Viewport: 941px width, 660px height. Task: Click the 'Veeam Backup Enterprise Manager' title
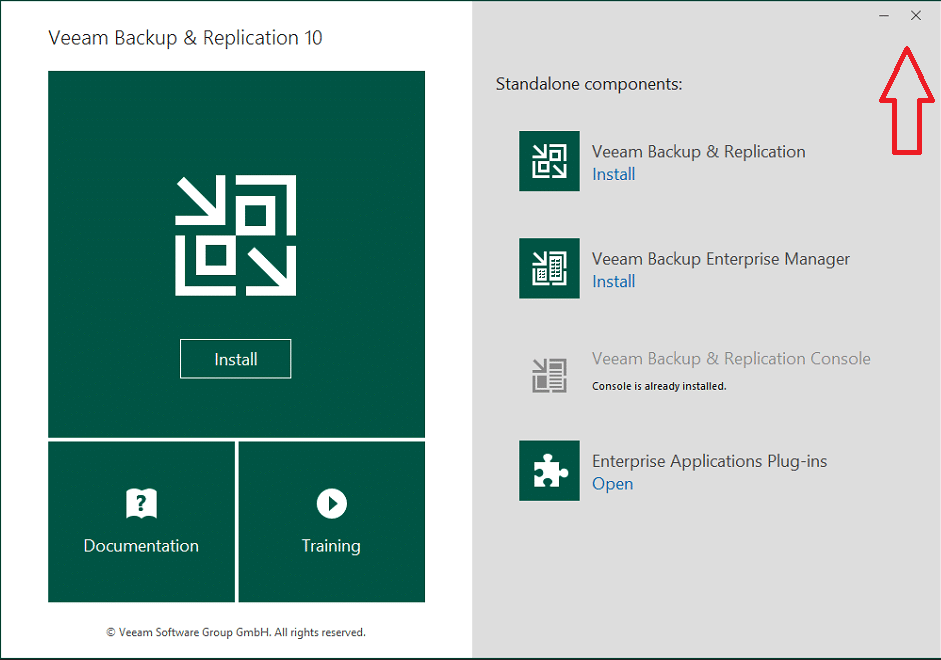tap(721, 259)
